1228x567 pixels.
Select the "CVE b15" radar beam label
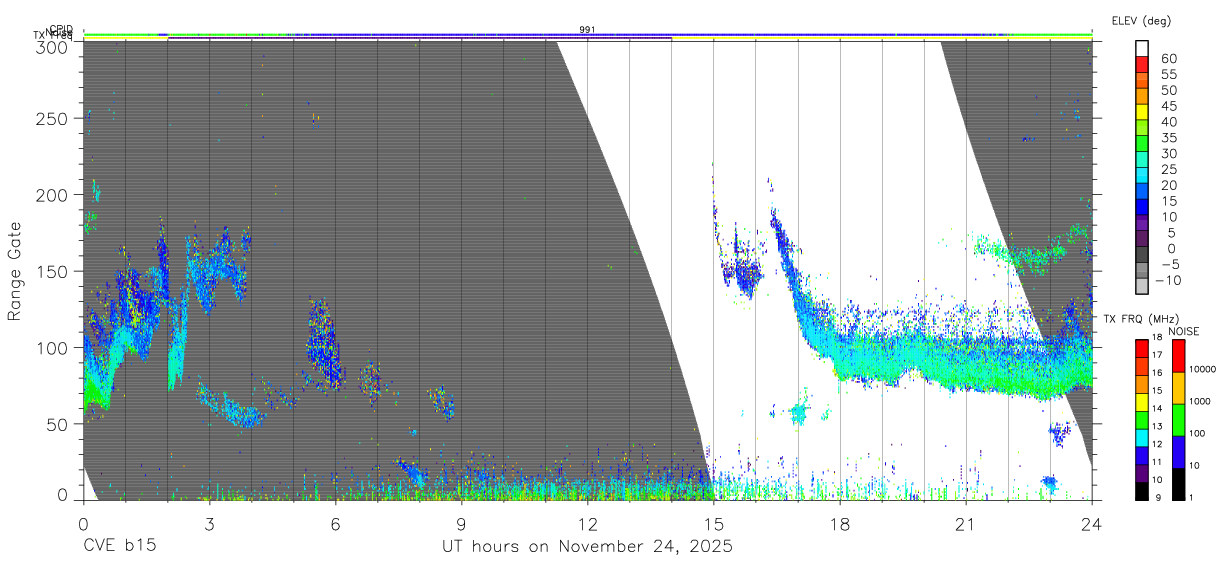click(119, 547)
